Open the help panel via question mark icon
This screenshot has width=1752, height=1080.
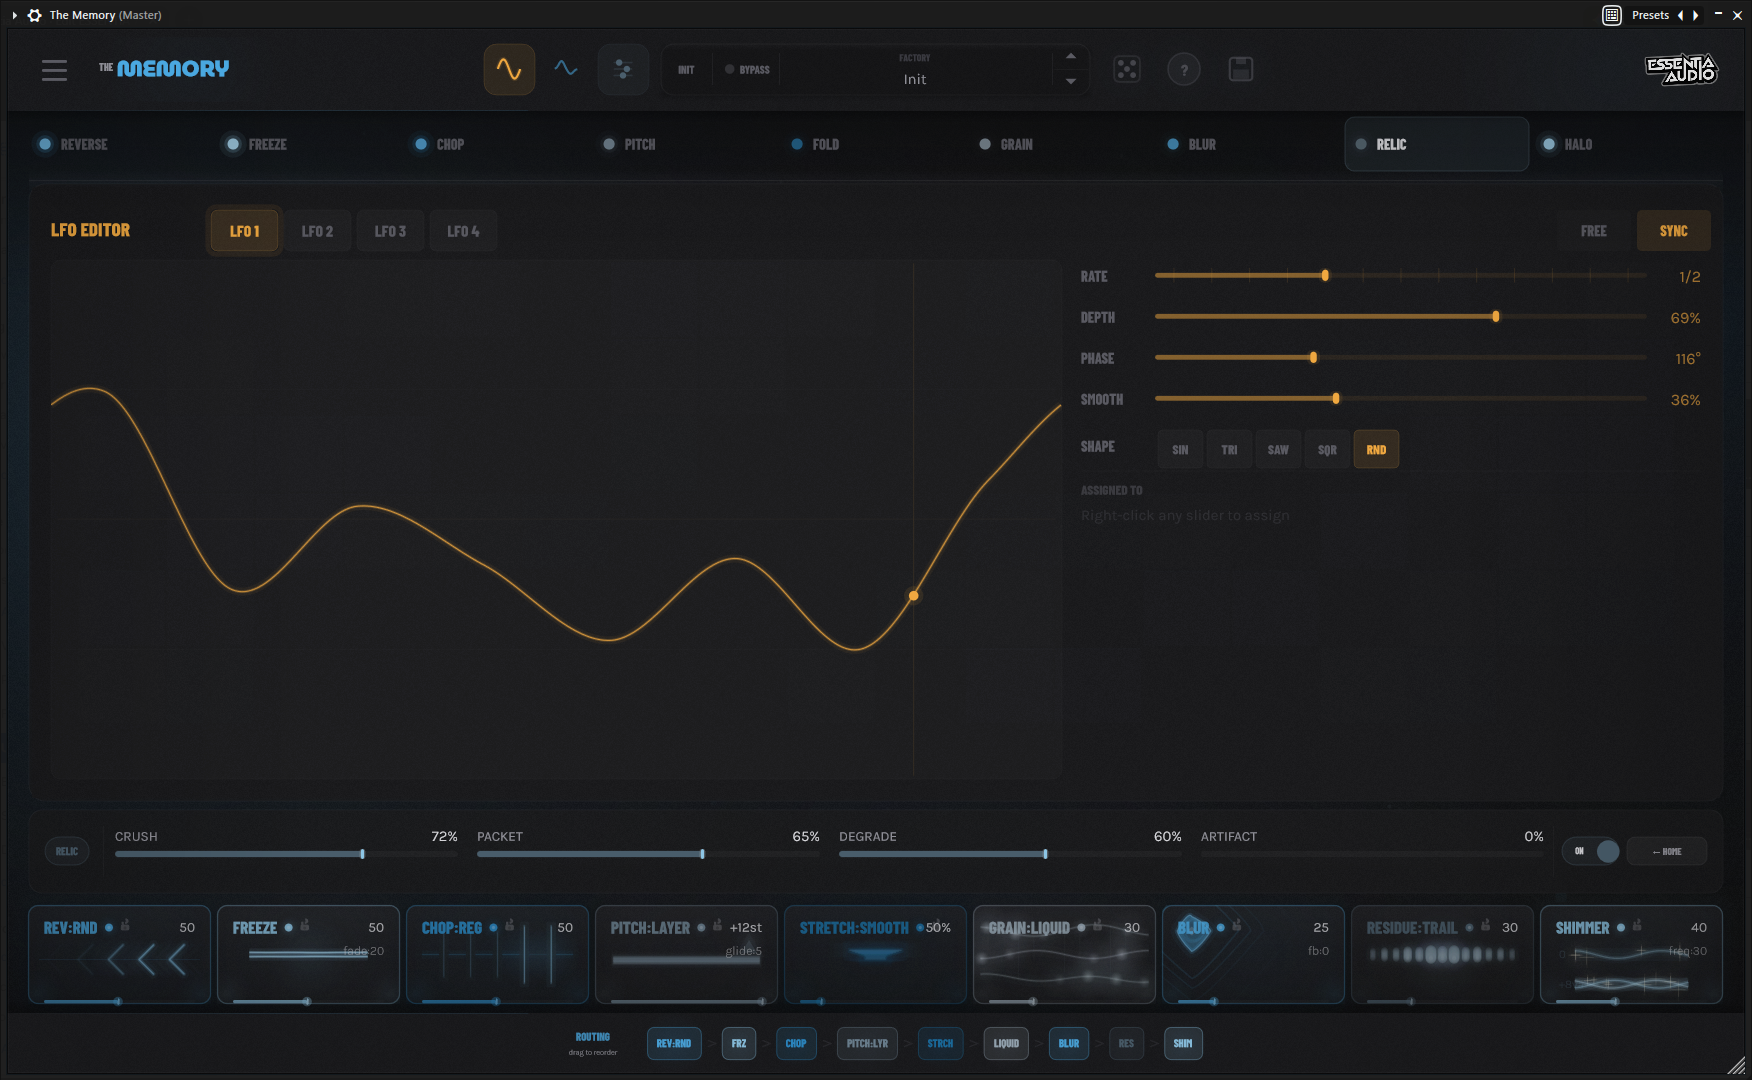[1184, 69]
